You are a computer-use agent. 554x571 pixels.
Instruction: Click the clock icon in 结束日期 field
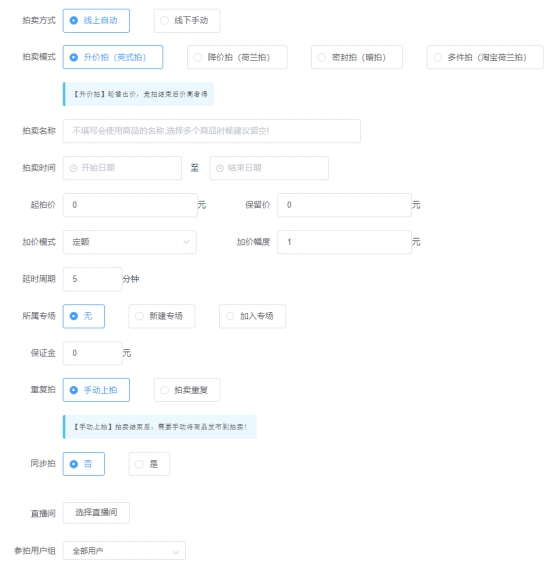pyautogui.click(x=220, y=168)
